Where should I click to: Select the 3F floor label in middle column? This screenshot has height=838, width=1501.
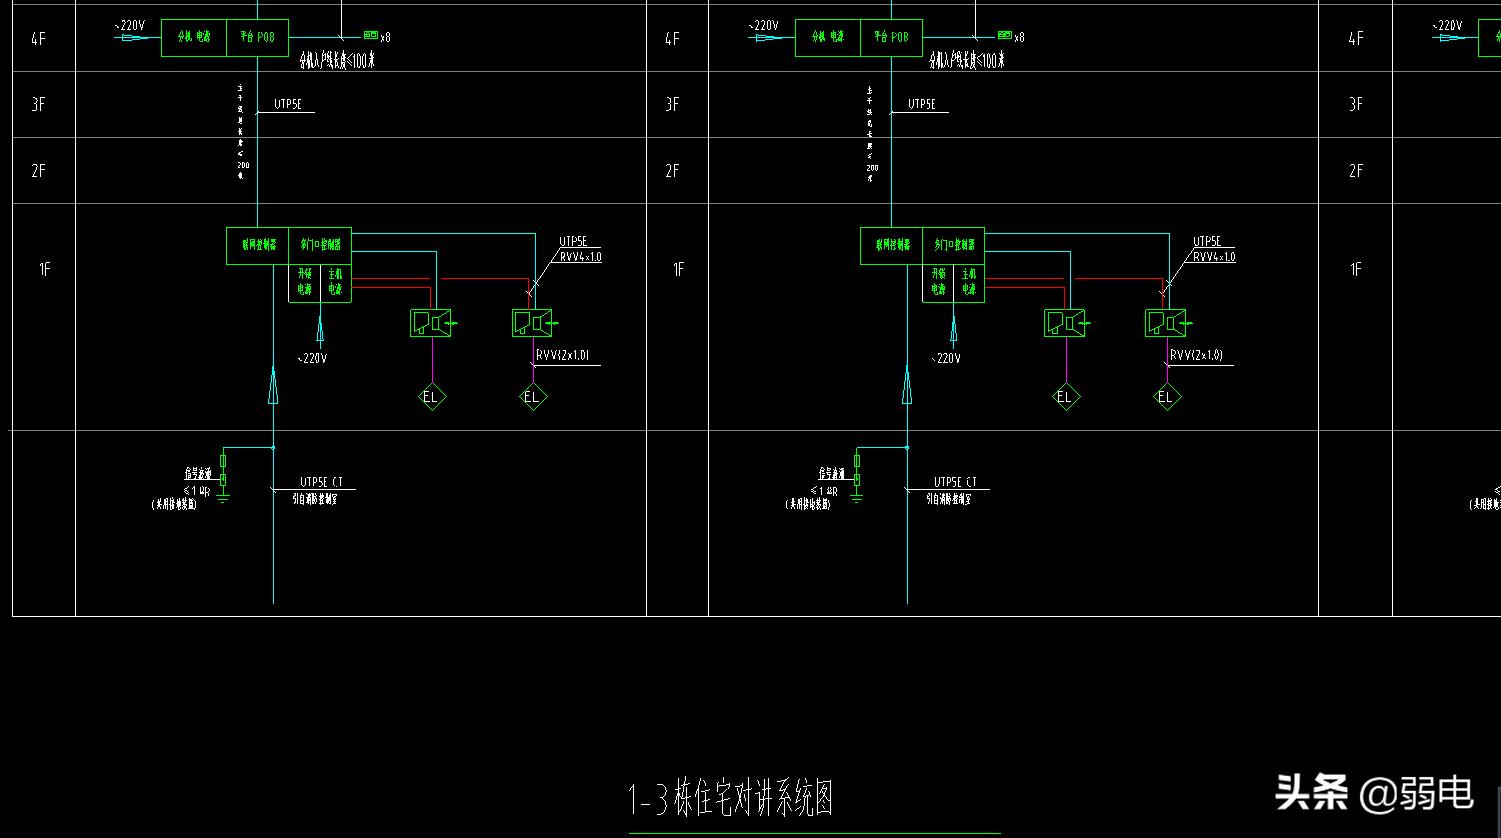(671, 104)
